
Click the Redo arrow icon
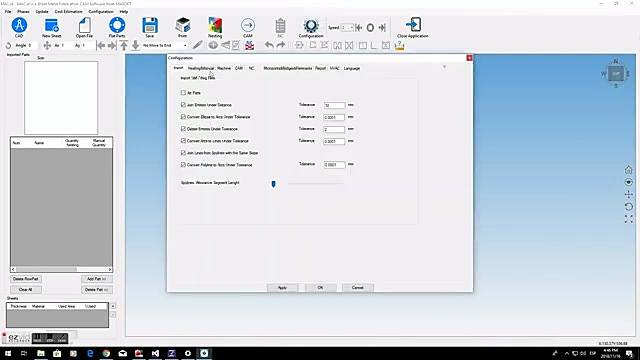point(281,45)
